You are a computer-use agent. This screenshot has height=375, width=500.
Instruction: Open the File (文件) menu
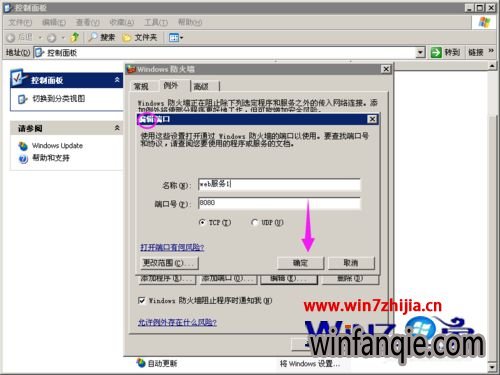(x=20, y=22)
